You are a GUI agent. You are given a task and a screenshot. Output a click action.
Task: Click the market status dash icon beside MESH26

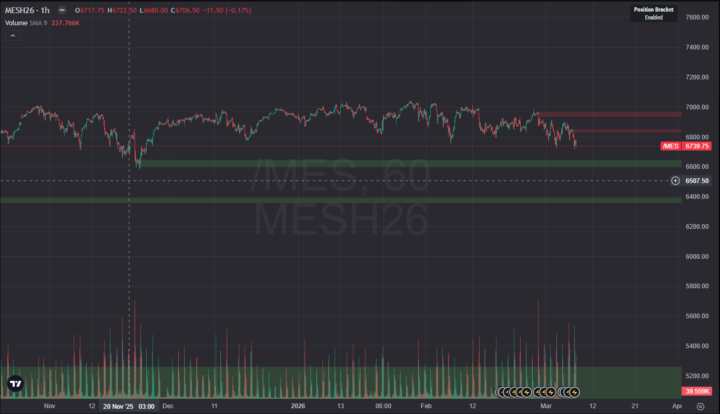62,10
